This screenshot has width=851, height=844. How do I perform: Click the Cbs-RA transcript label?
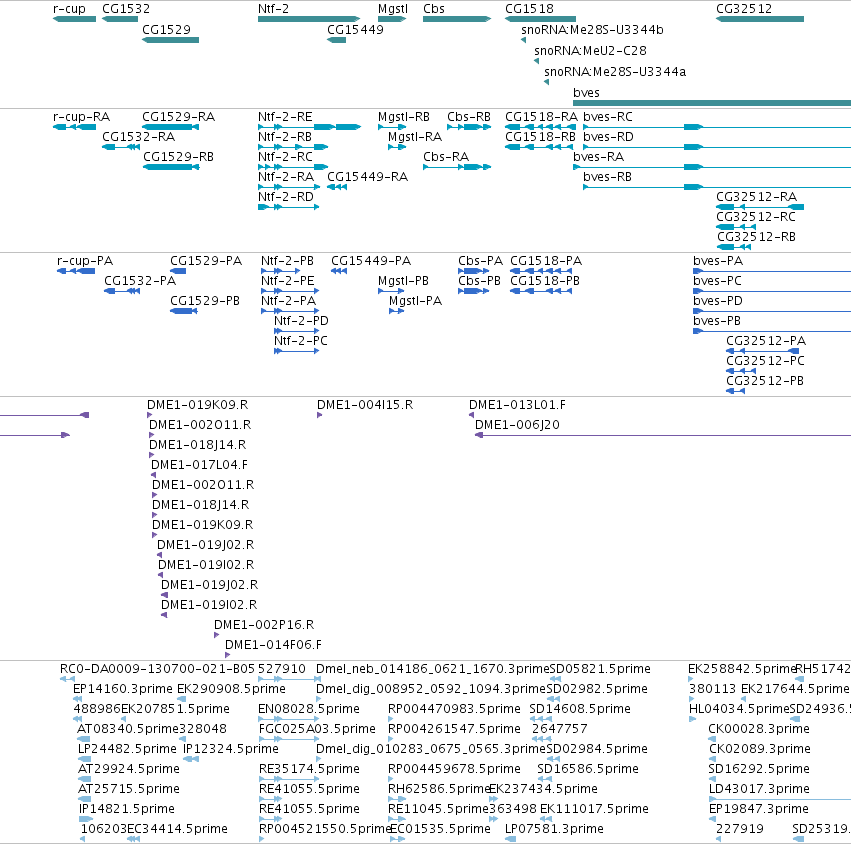(x=446, y=157)
